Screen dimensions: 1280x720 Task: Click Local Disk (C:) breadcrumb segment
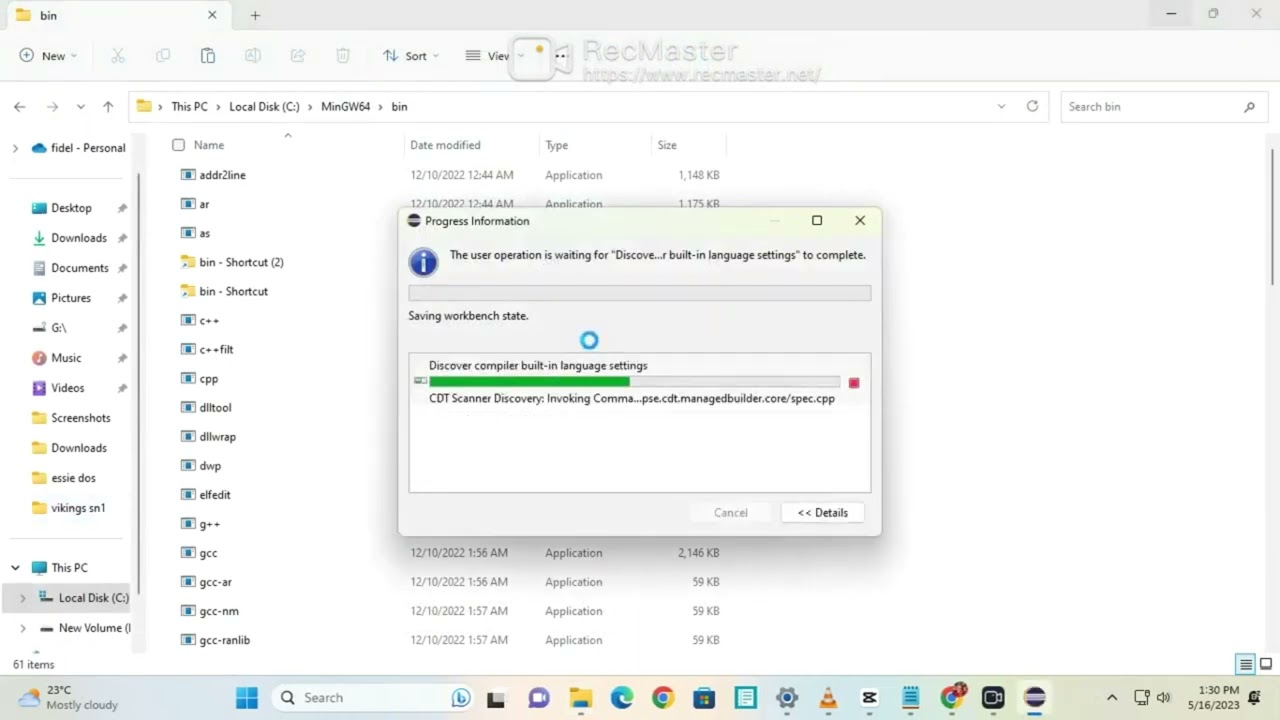(x=264, y=106)
